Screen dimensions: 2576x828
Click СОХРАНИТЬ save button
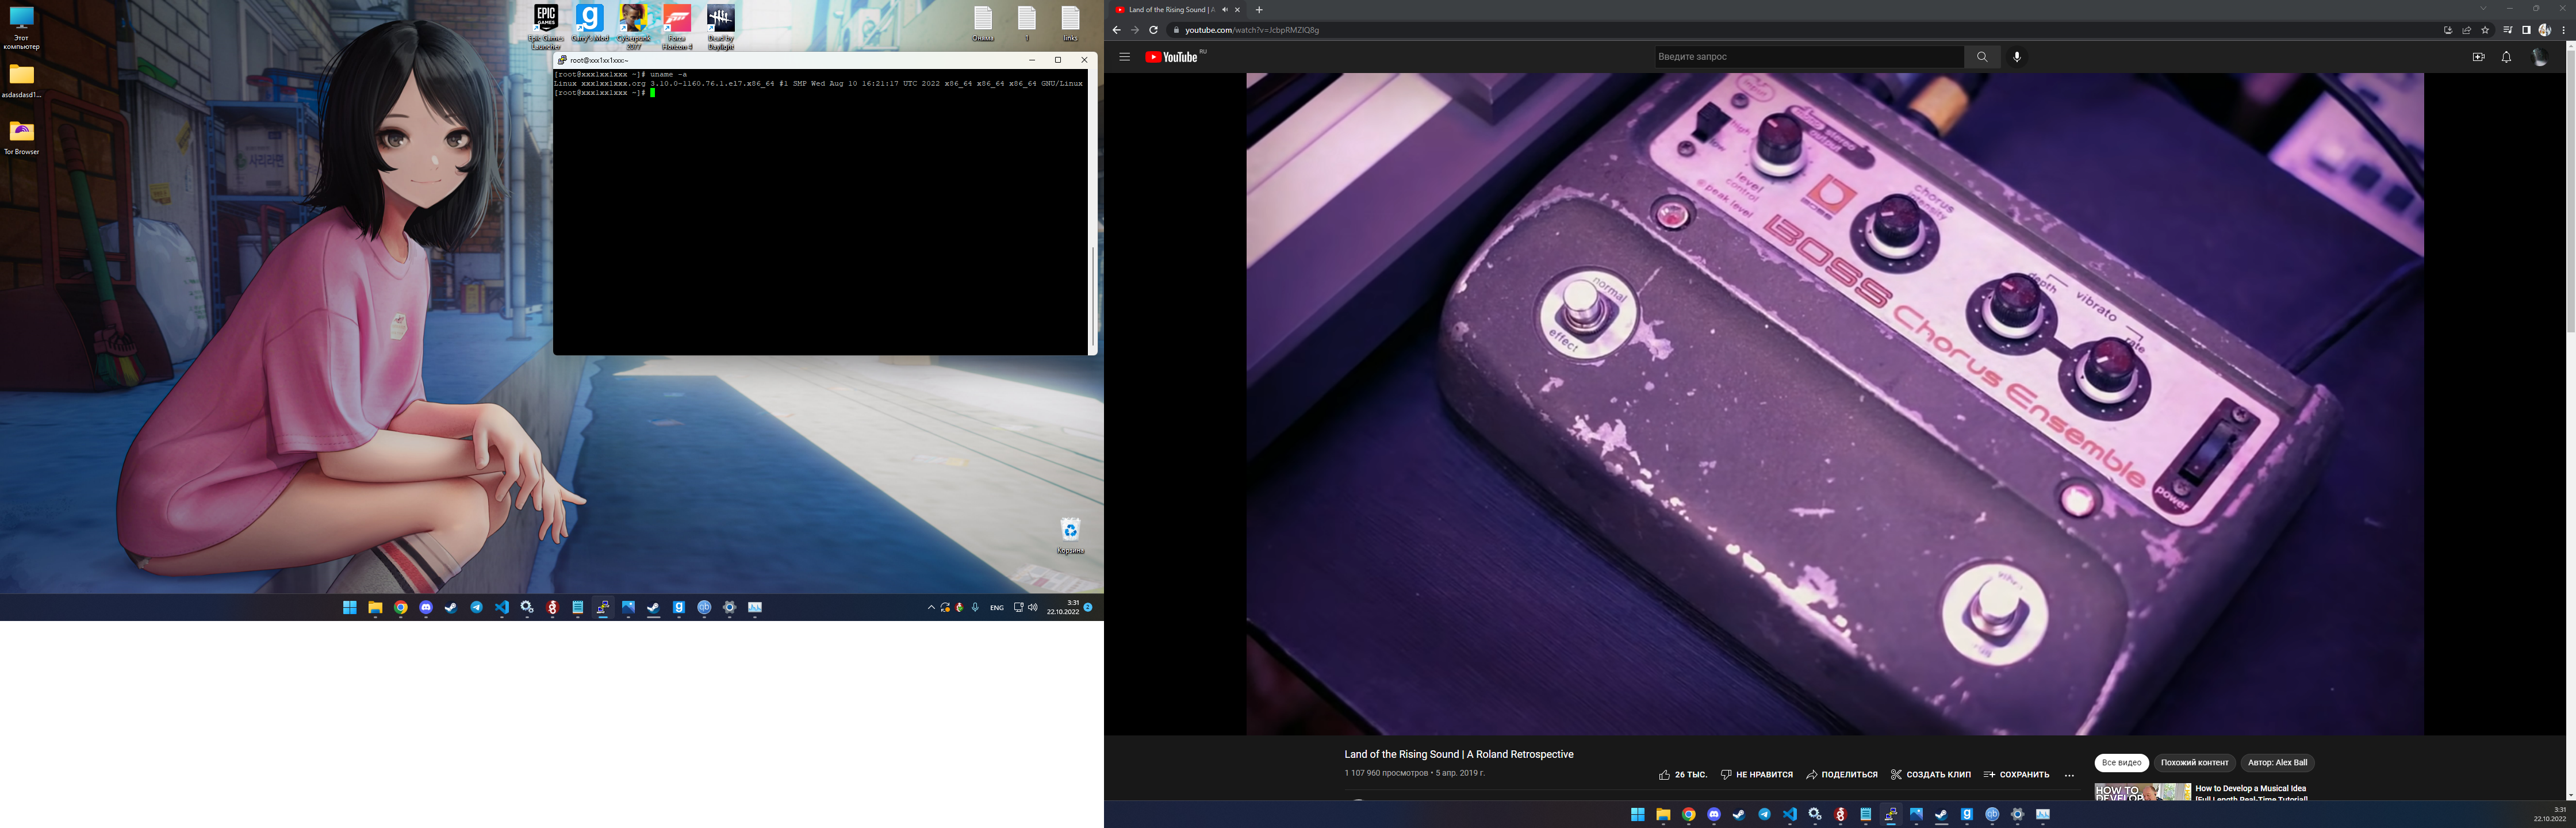tap(2016, 774)
